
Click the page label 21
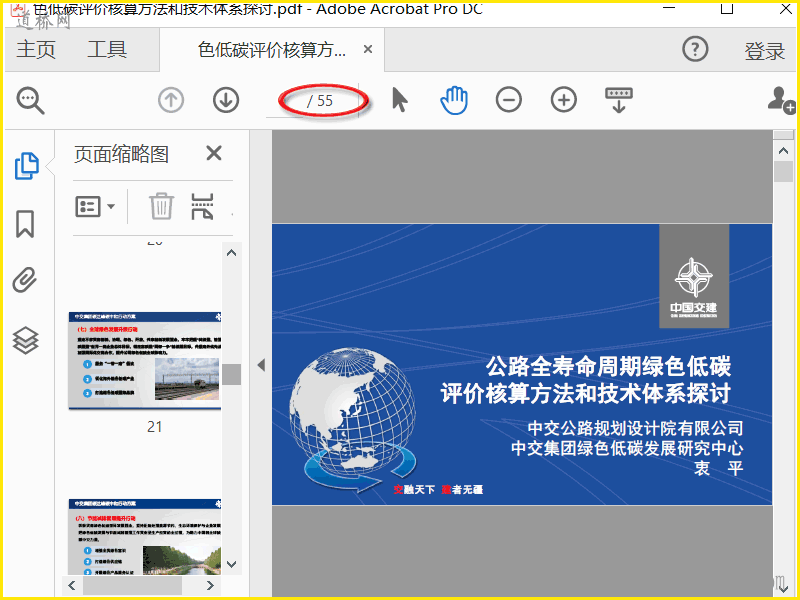click(x=155, y=427)
